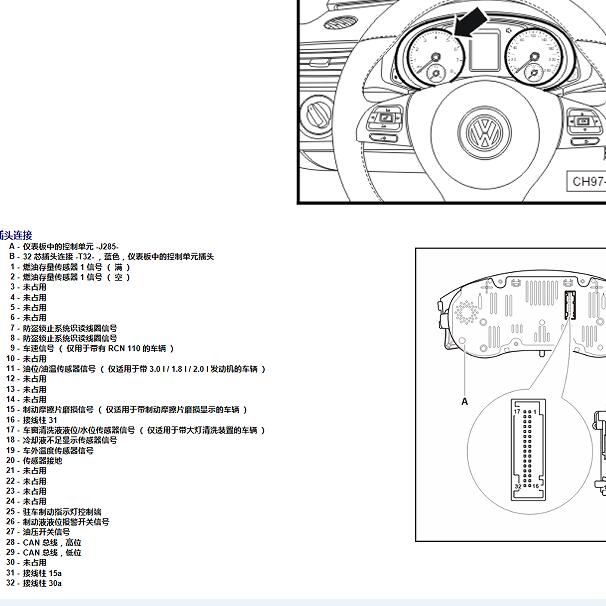Select pin 4 未占用 row
Viewport: 606px width, 606px height.
[28, 298]
